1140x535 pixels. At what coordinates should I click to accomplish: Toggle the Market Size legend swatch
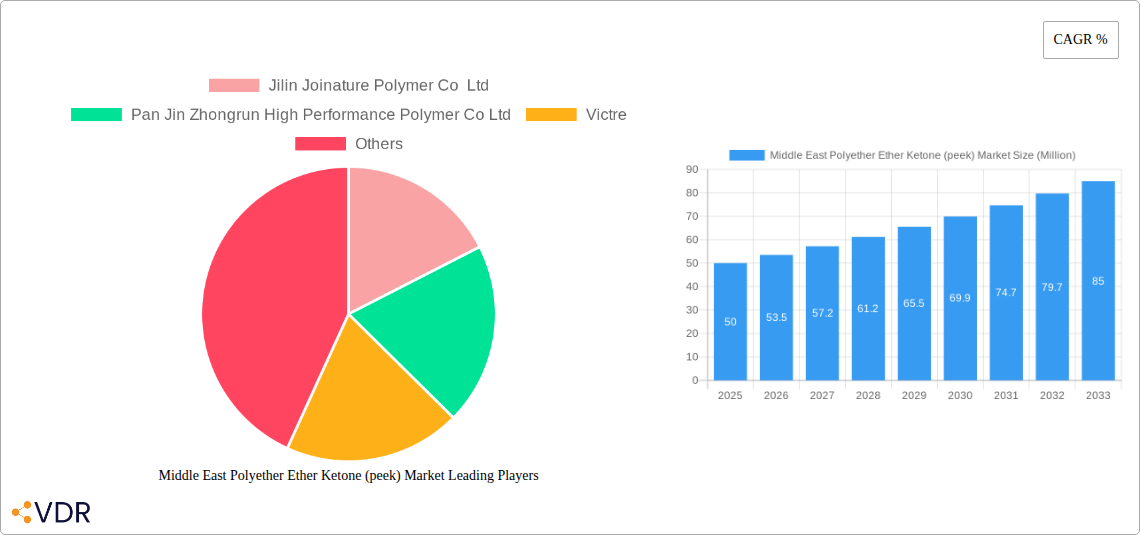click(x=747, y=155)
